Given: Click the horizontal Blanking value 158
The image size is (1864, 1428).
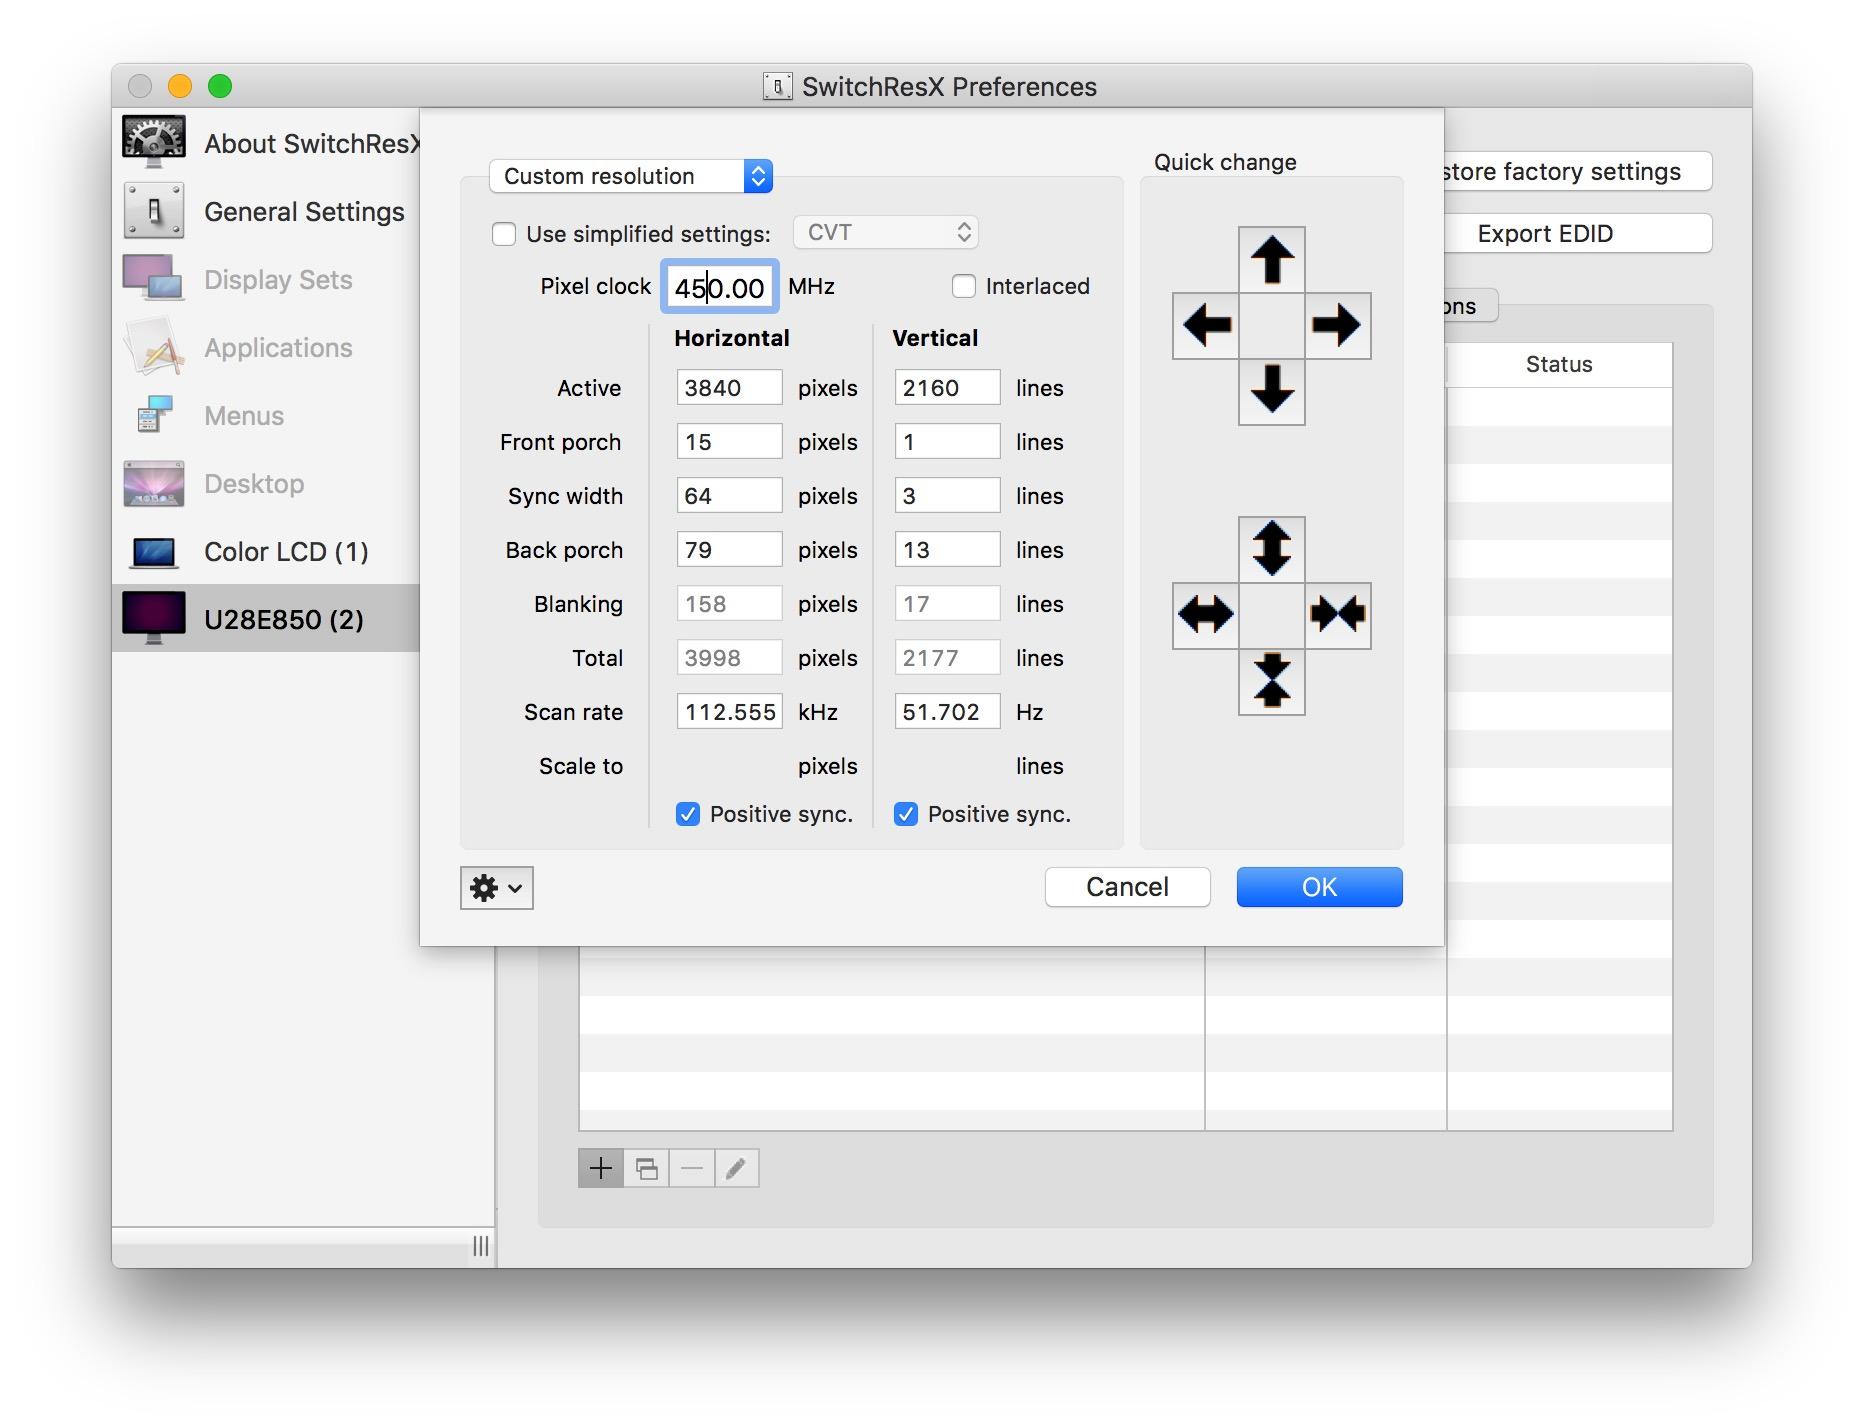Looking at the screenshot, I should 730,604.
